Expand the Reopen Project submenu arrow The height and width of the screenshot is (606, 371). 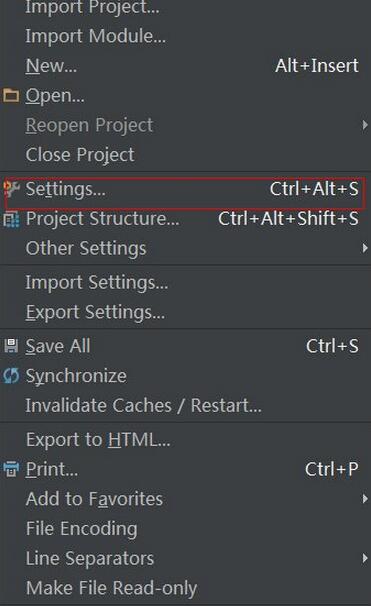tap(364, 125)
